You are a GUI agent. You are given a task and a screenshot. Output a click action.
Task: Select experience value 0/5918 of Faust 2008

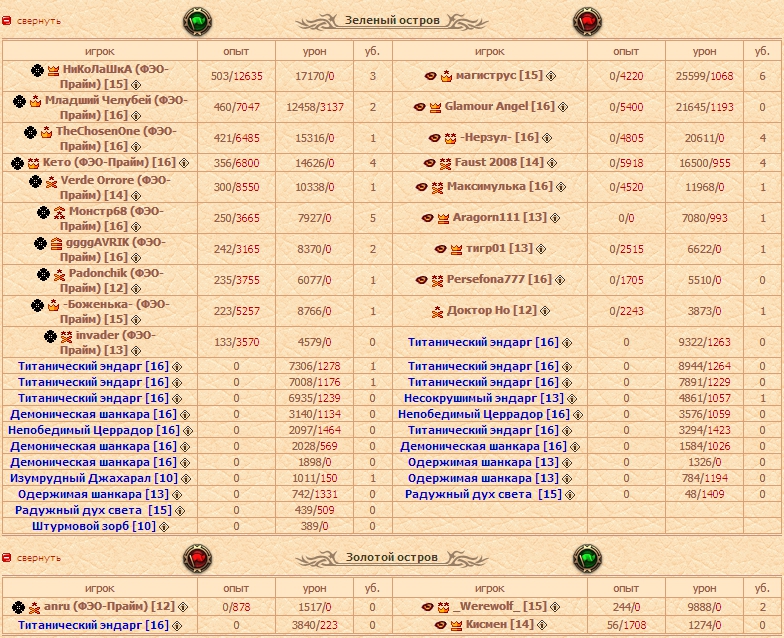[x=626, y=163]
